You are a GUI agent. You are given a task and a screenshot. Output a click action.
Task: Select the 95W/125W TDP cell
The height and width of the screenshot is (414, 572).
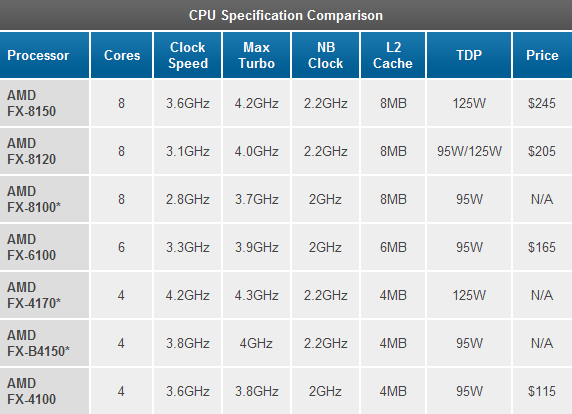(x=469, y=151)
